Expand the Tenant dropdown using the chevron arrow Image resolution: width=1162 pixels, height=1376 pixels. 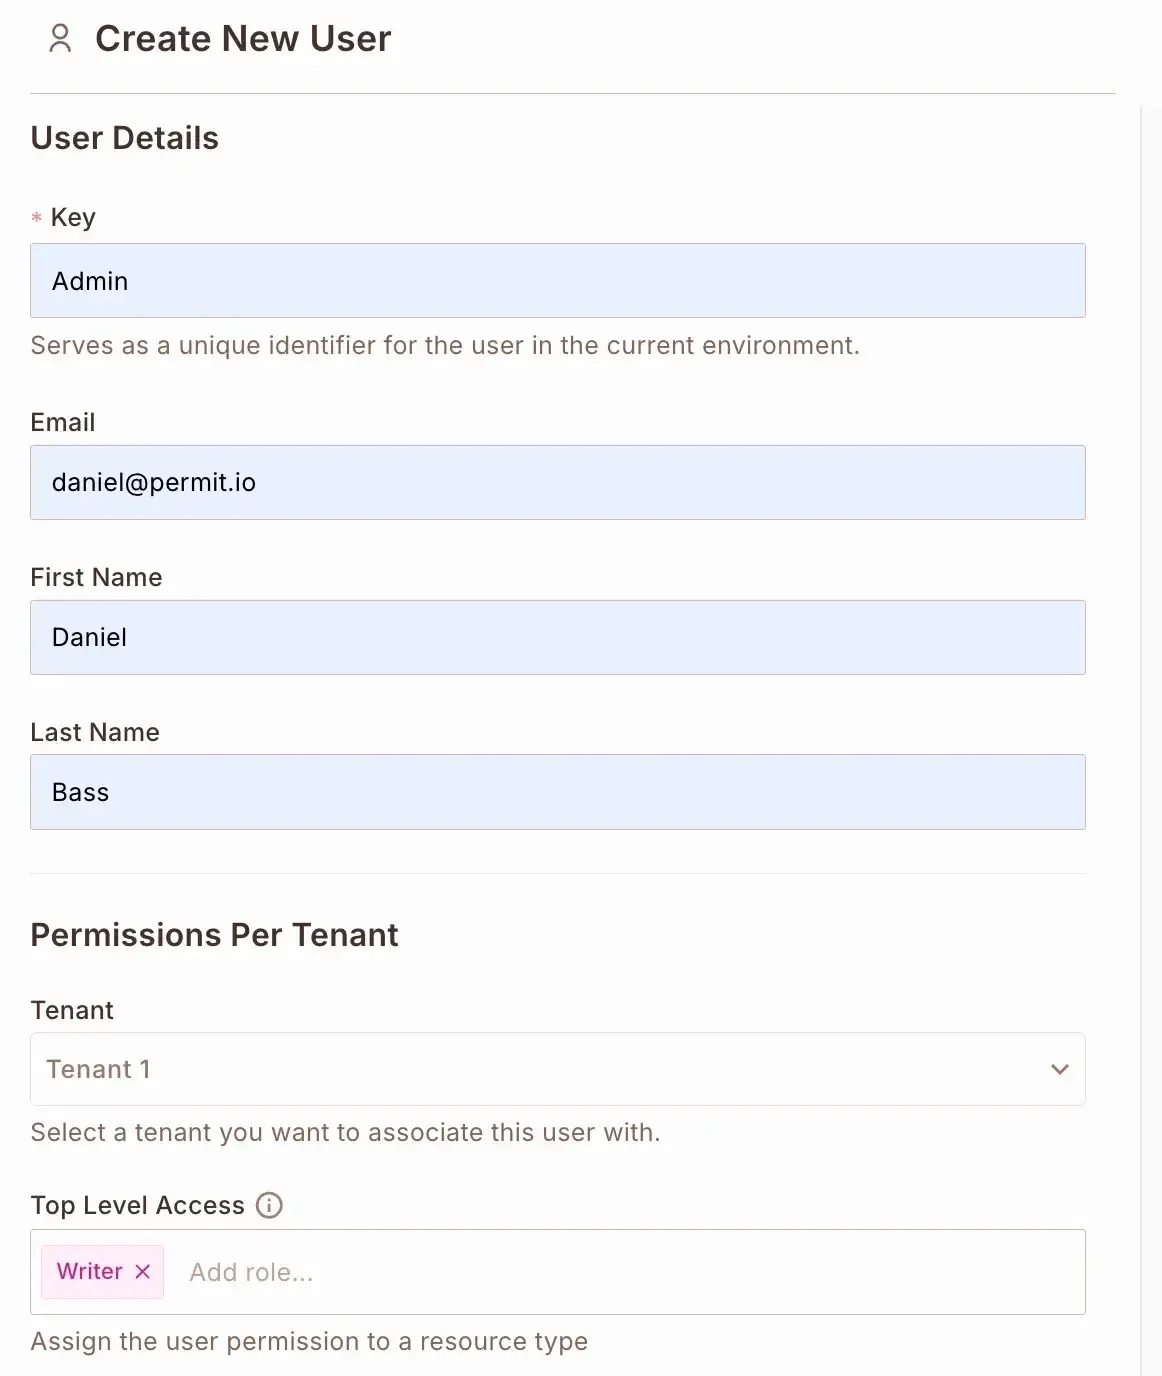tap(1059, 1069)
